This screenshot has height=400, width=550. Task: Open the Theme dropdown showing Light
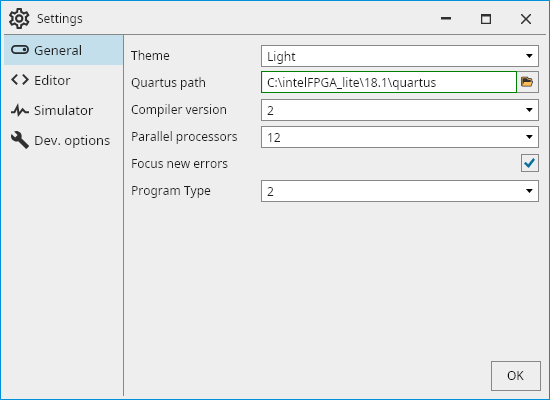pyautogui.click(x=400, y=56)
